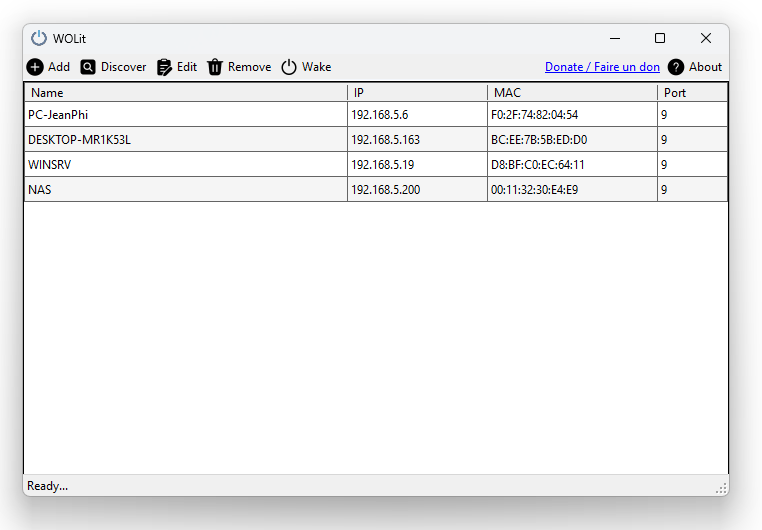
Task: Click the Wake power icon
Action: 289,67
